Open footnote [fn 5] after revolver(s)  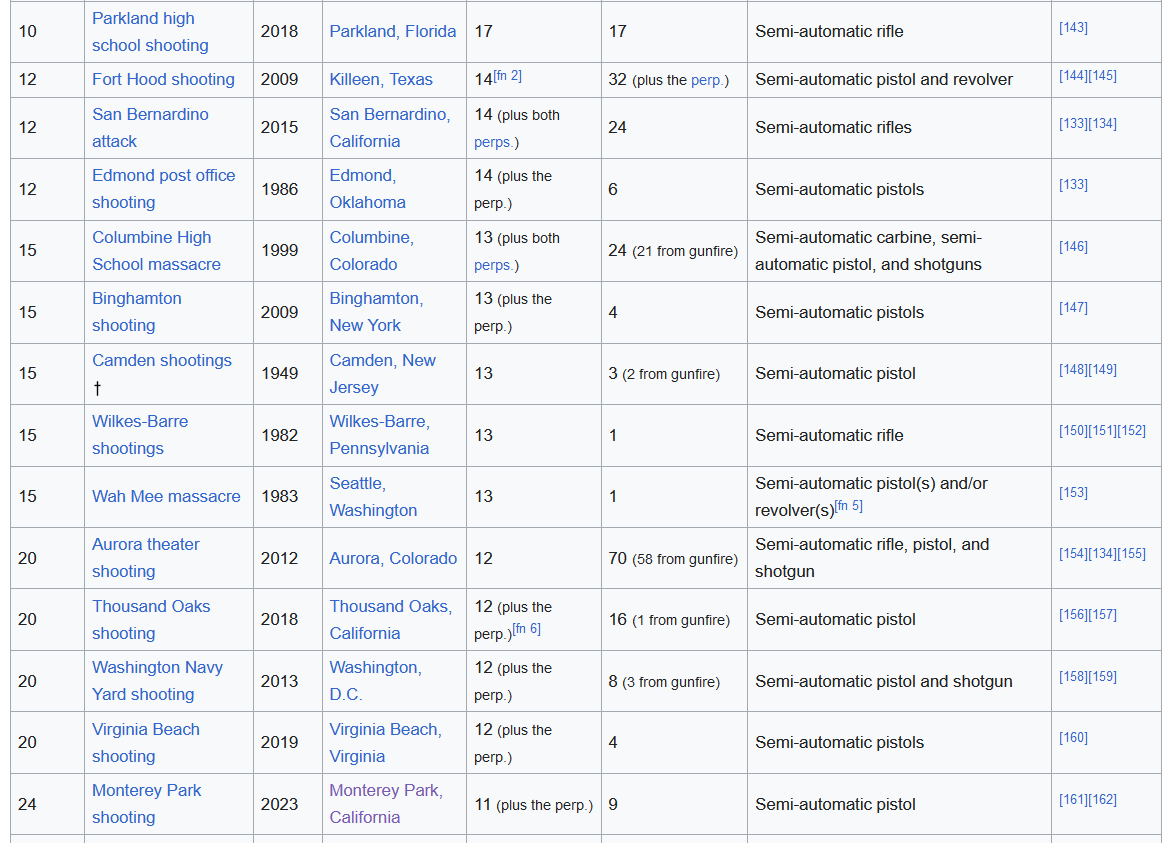848,506
